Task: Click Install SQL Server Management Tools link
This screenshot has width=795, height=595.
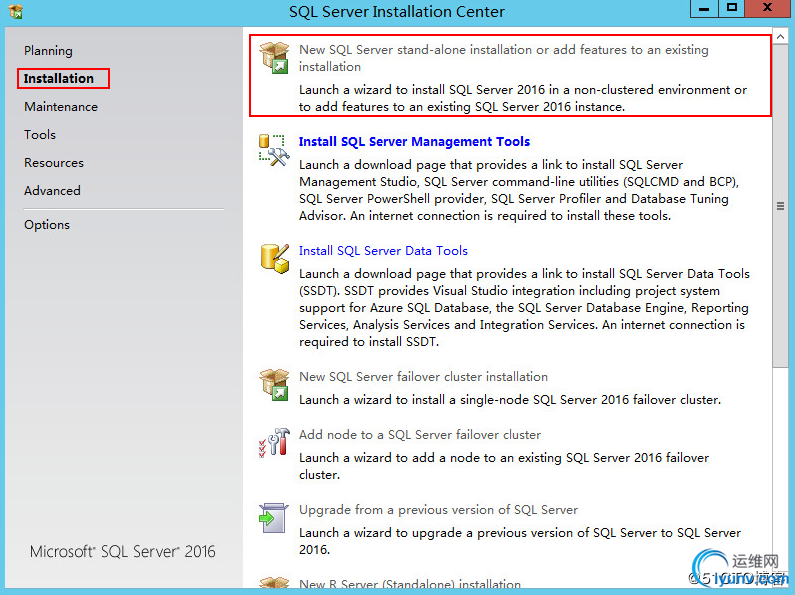Action: [x=414, y=141]
